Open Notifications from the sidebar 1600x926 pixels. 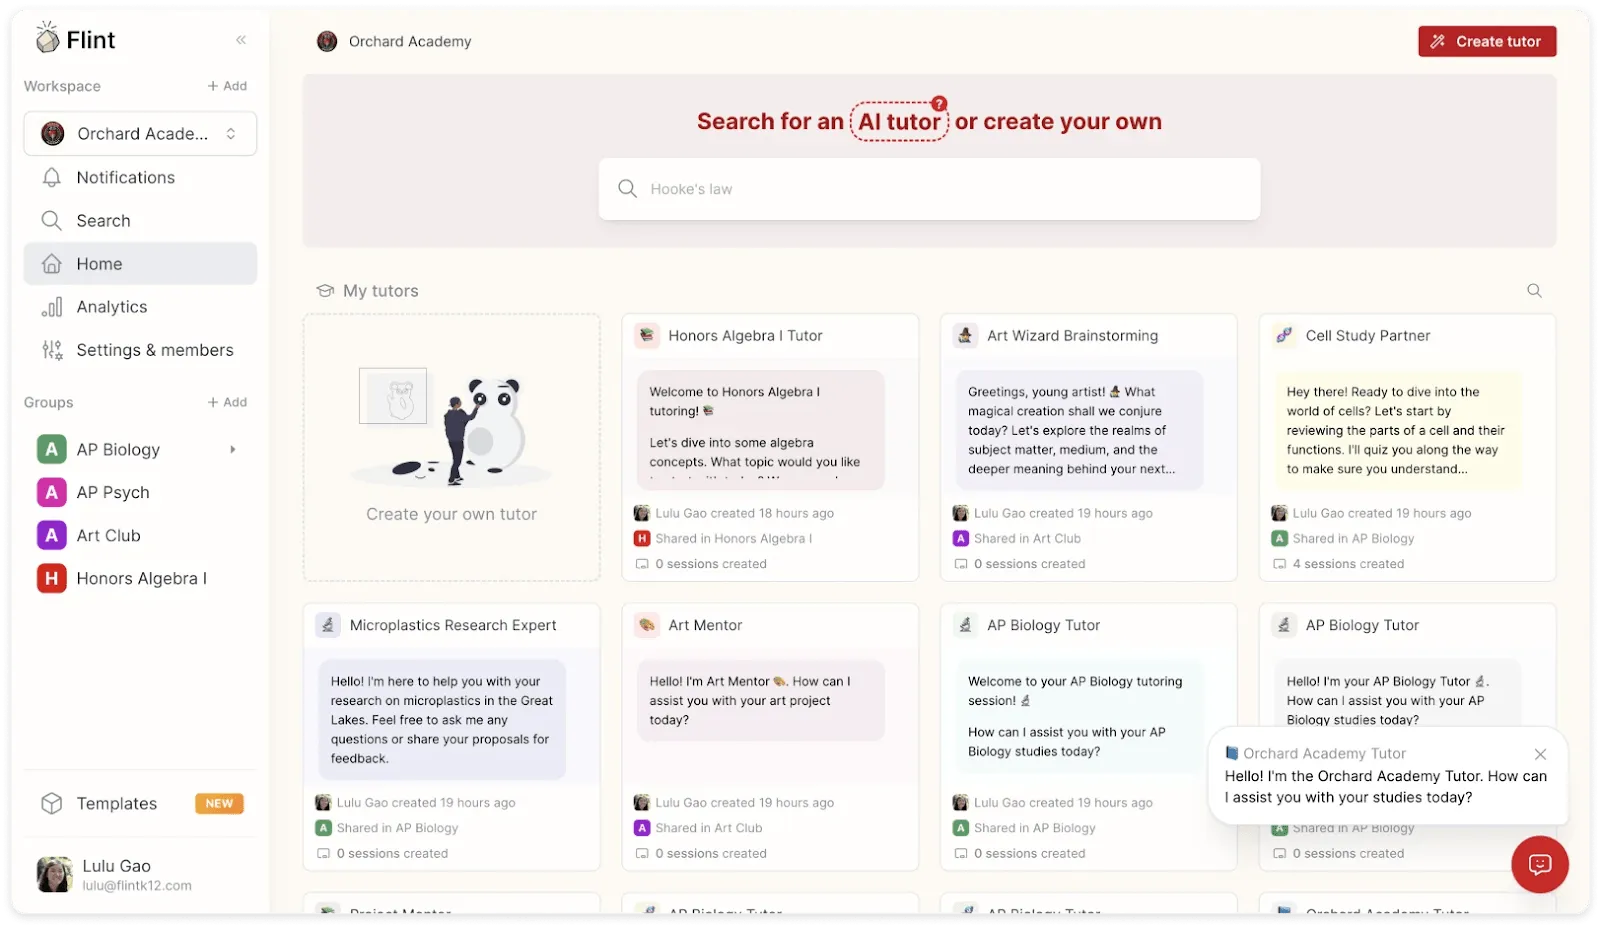(x=140, y=177)
